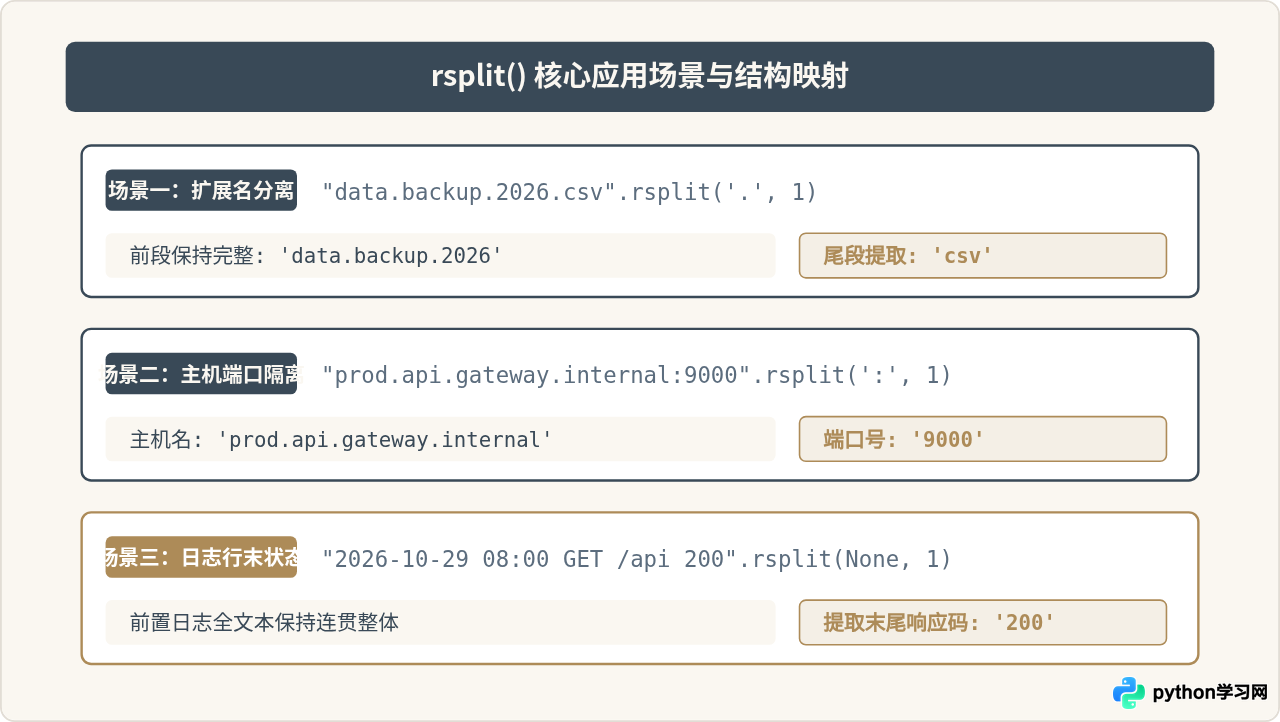Select the '场景一：扩展名分离' badge
This screenshot has height=722, width=1280.
tap(201, 190)
